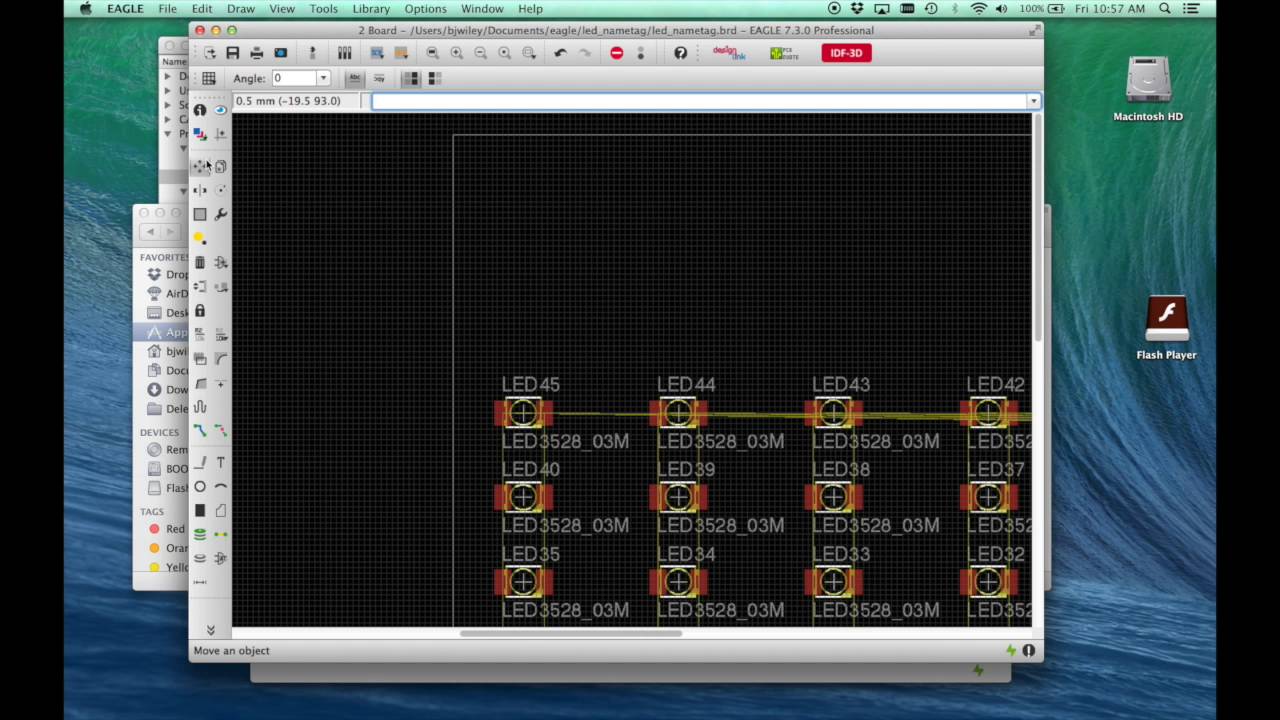Open the Display layers tool
Viewport: 1280px width, 720px height.
pyautogui.click(x=200, y=134)
